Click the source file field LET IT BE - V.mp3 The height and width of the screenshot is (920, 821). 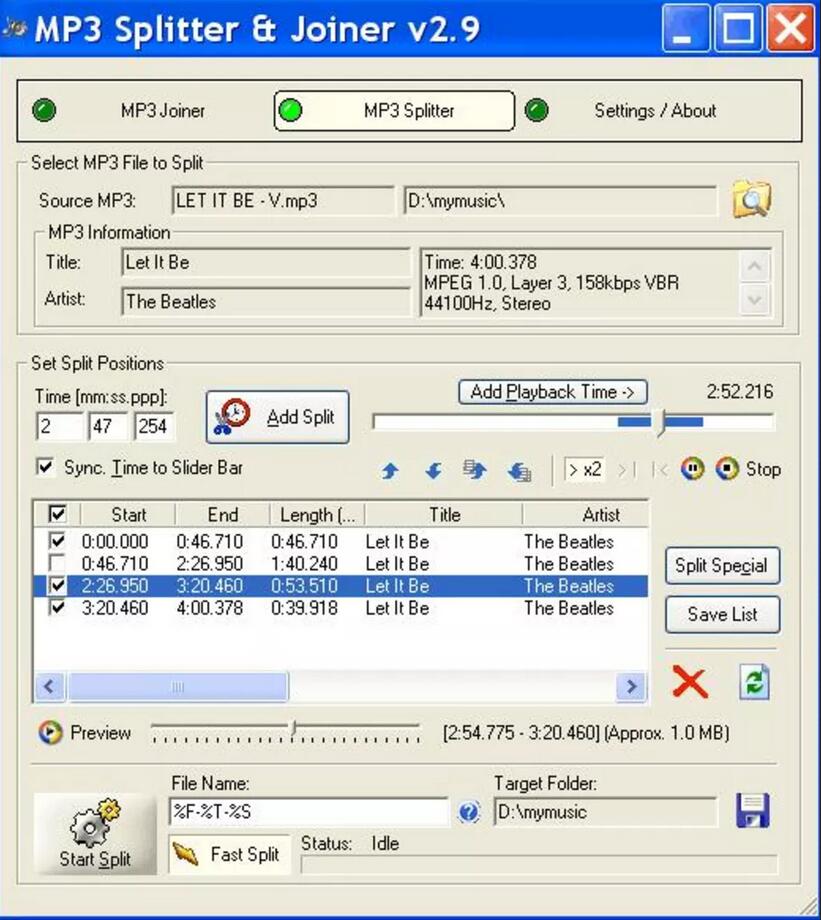point(283,201)
